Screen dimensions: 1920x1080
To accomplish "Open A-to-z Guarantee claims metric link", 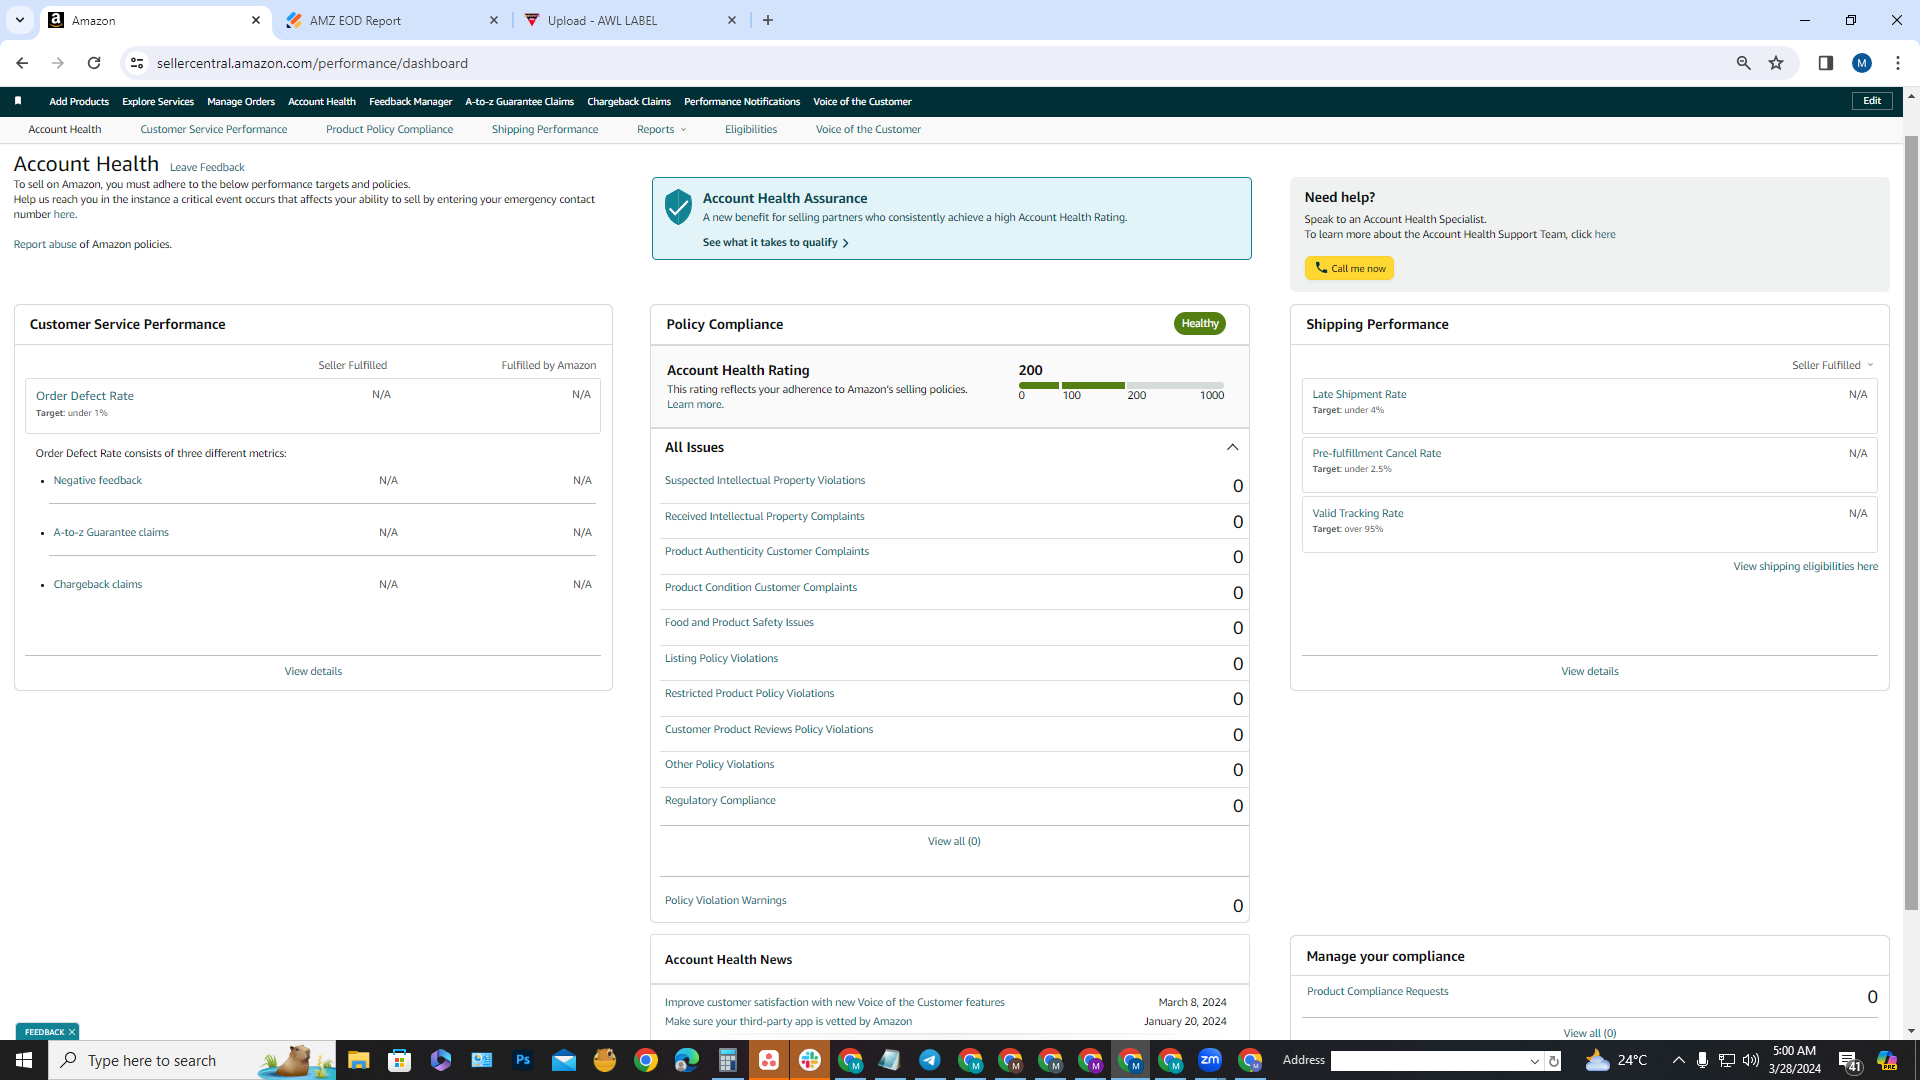I will (x=111, y=532).
